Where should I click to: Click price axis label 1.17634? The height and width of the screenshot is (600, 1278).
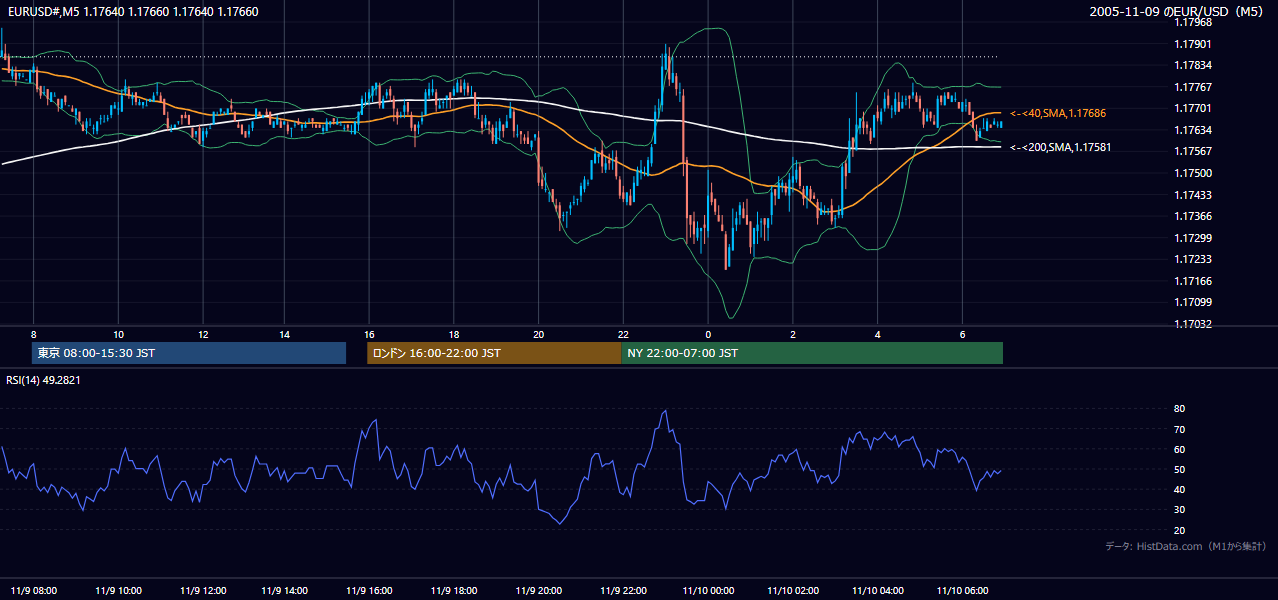[x=1192, y=130]
